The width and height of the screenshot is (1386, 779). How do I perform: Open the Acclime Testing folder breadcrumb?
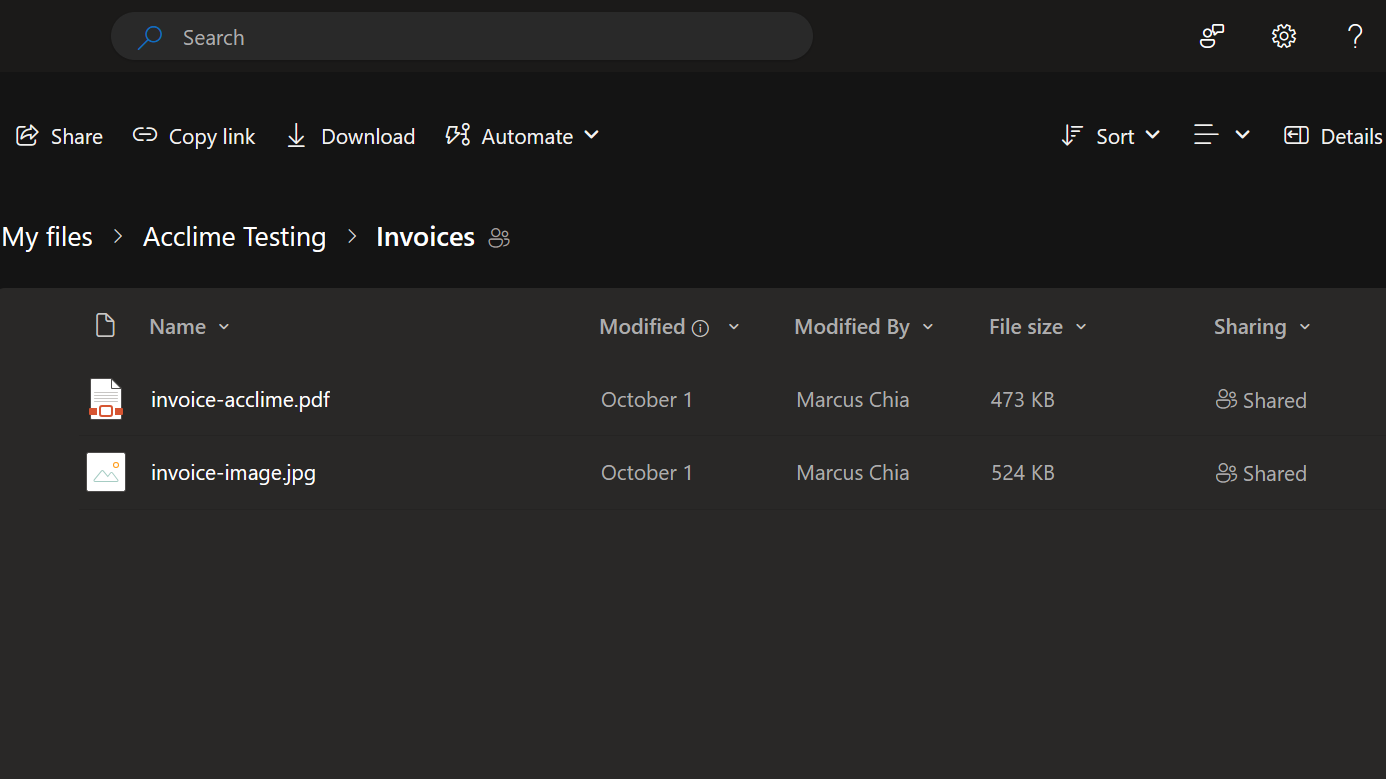pyautogui.click(x=234, y=237)
